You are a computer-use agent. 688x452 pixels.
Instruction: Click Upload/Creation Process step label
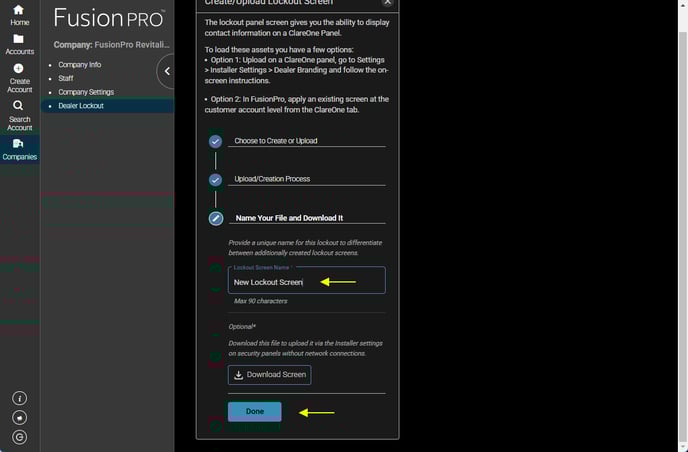[x=272, y=179]
